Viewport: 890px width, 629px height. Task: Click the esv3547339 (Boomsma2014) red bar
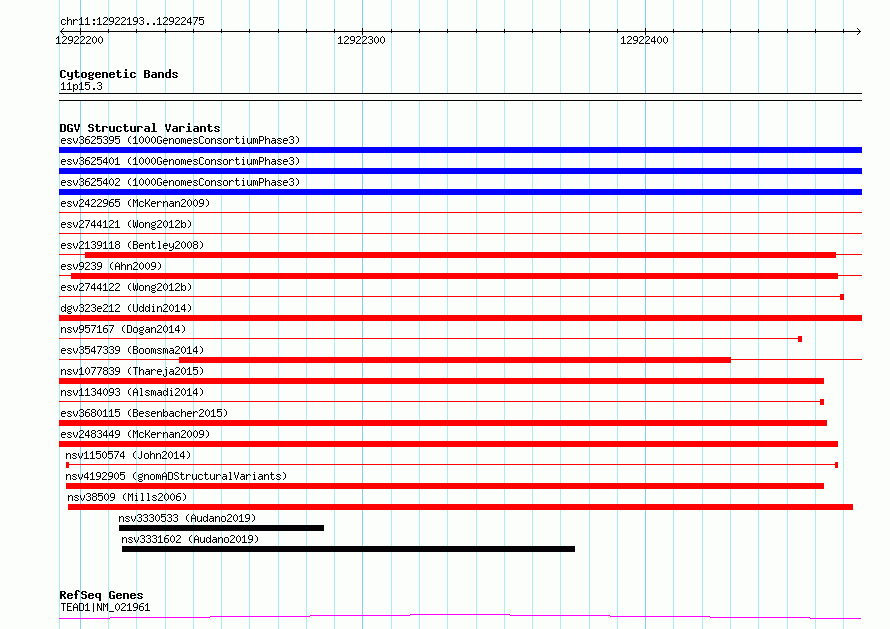(x=455, y=360)
